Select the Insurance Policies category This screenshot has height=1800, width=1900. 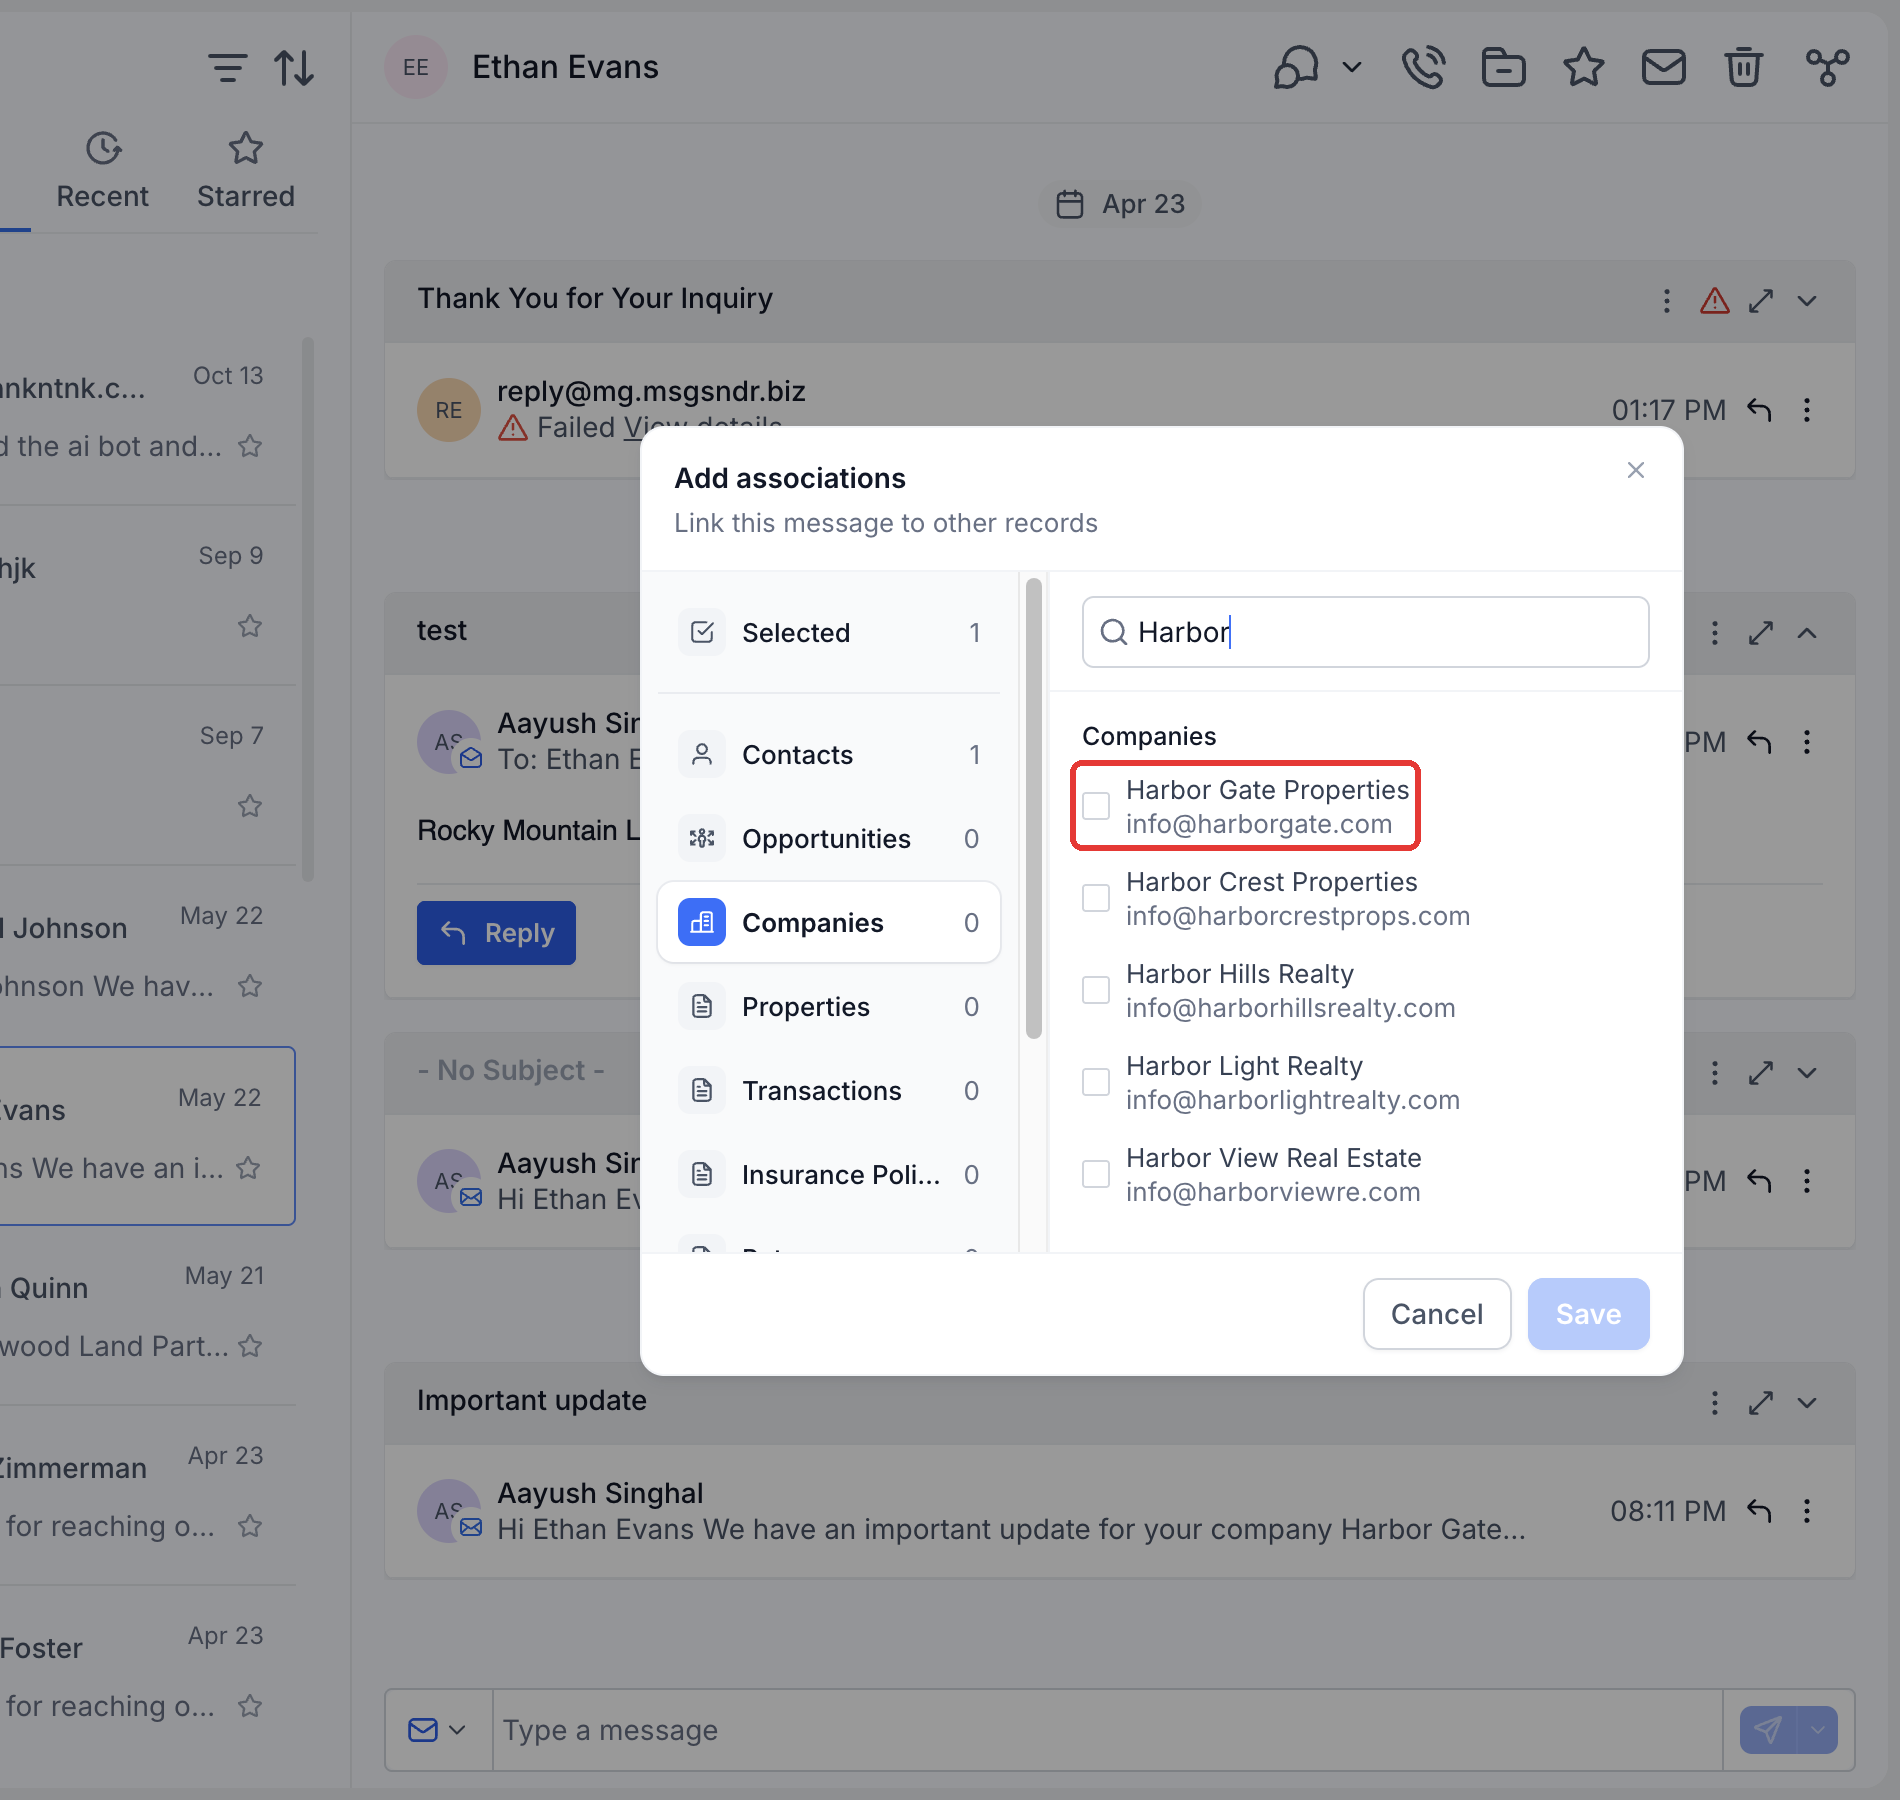(829, 1174)
